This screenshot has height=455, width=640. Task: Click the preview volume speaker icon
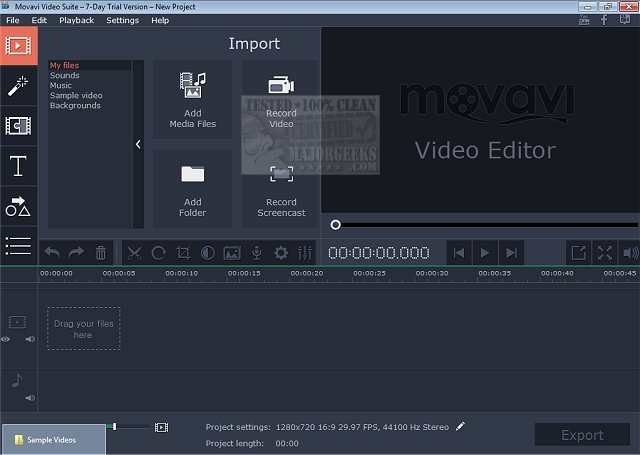point(630,253)
